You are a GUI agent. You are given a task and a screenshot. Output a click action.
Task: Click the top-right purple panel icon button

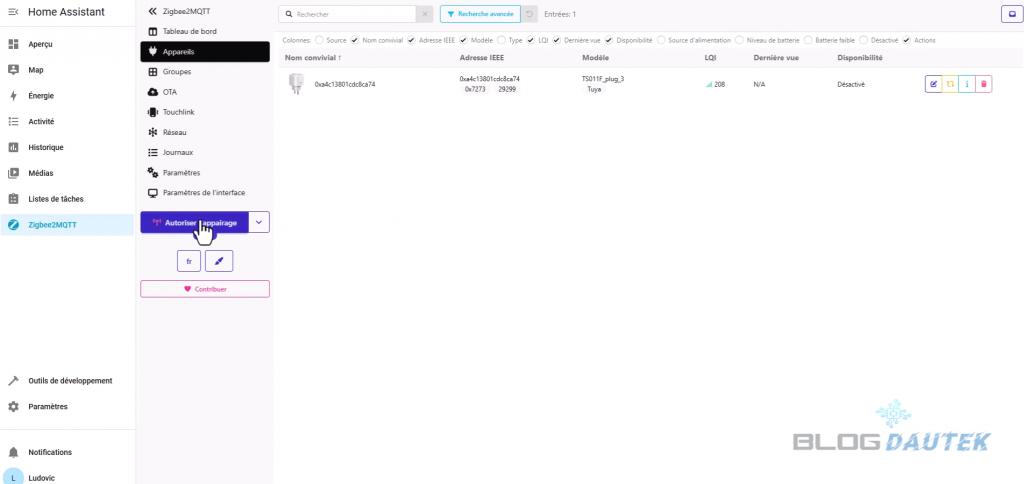1009,14
